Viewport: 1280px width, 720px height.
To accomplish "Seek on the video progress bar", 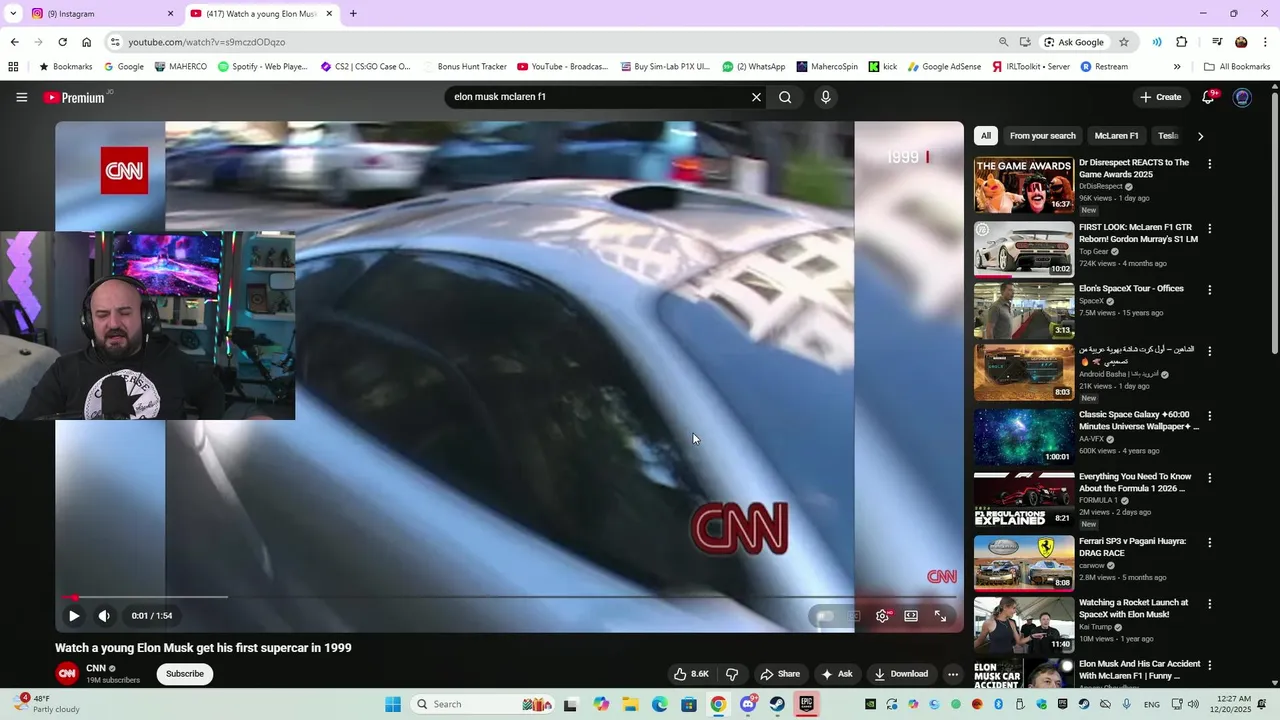I will tap(509, 597).
